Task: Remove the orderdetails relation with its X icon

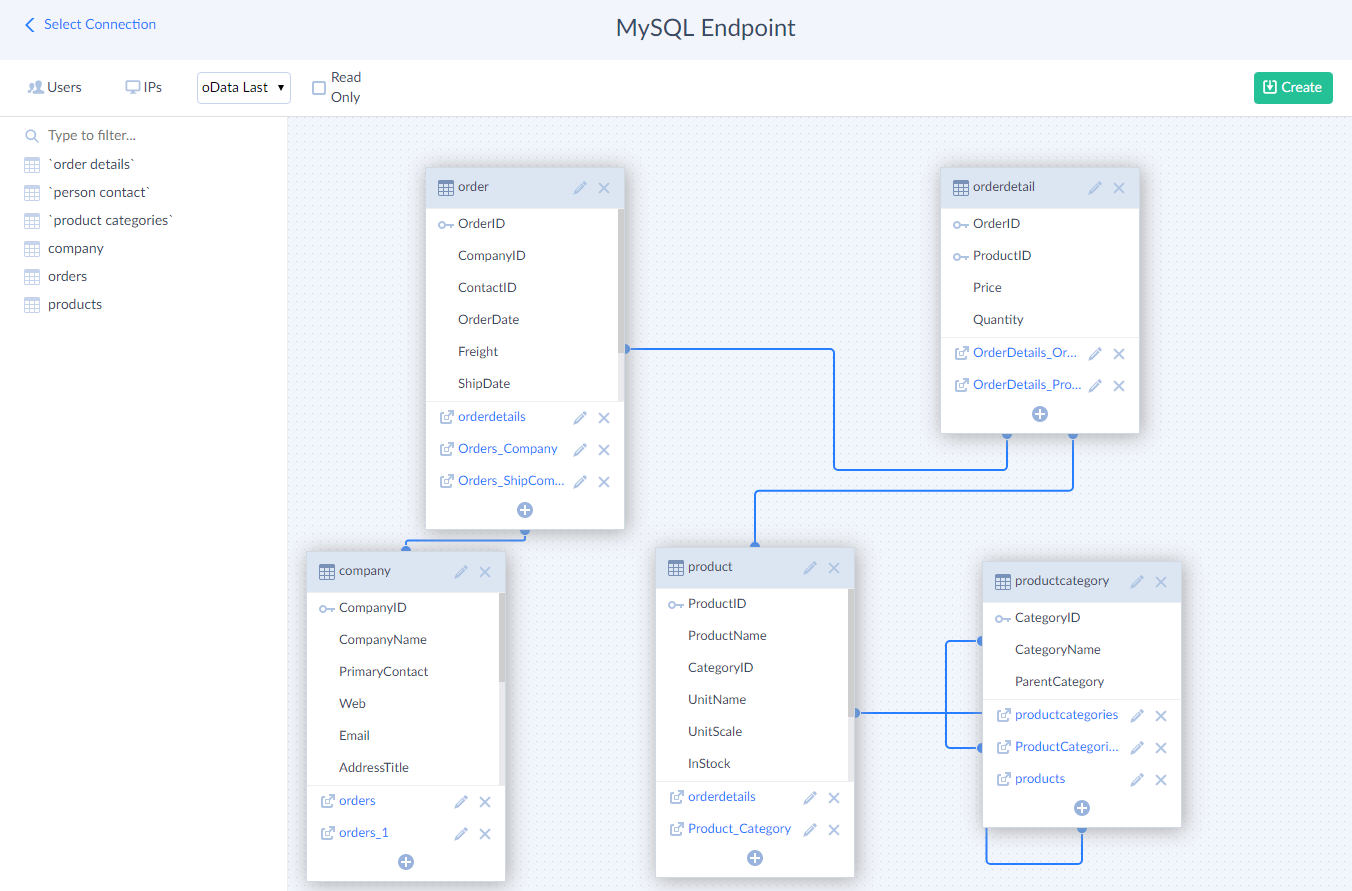Action: (604, 416)
